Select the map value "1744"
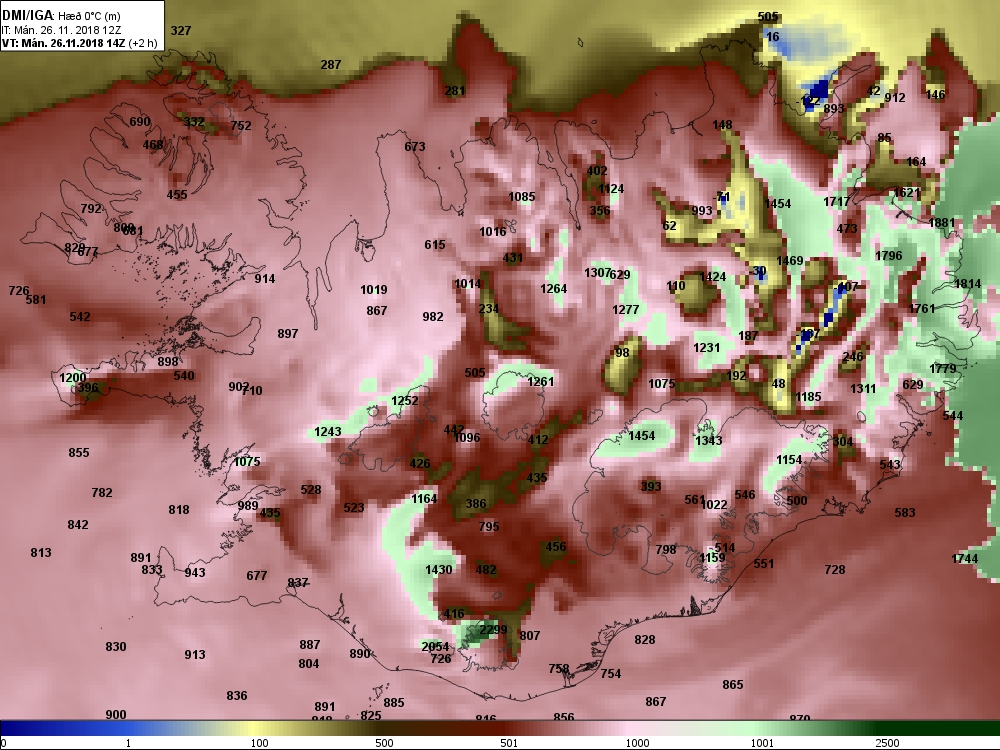The width and height of the screenshot is (1000, 750). pyautogui.click(x=964, y=559)
